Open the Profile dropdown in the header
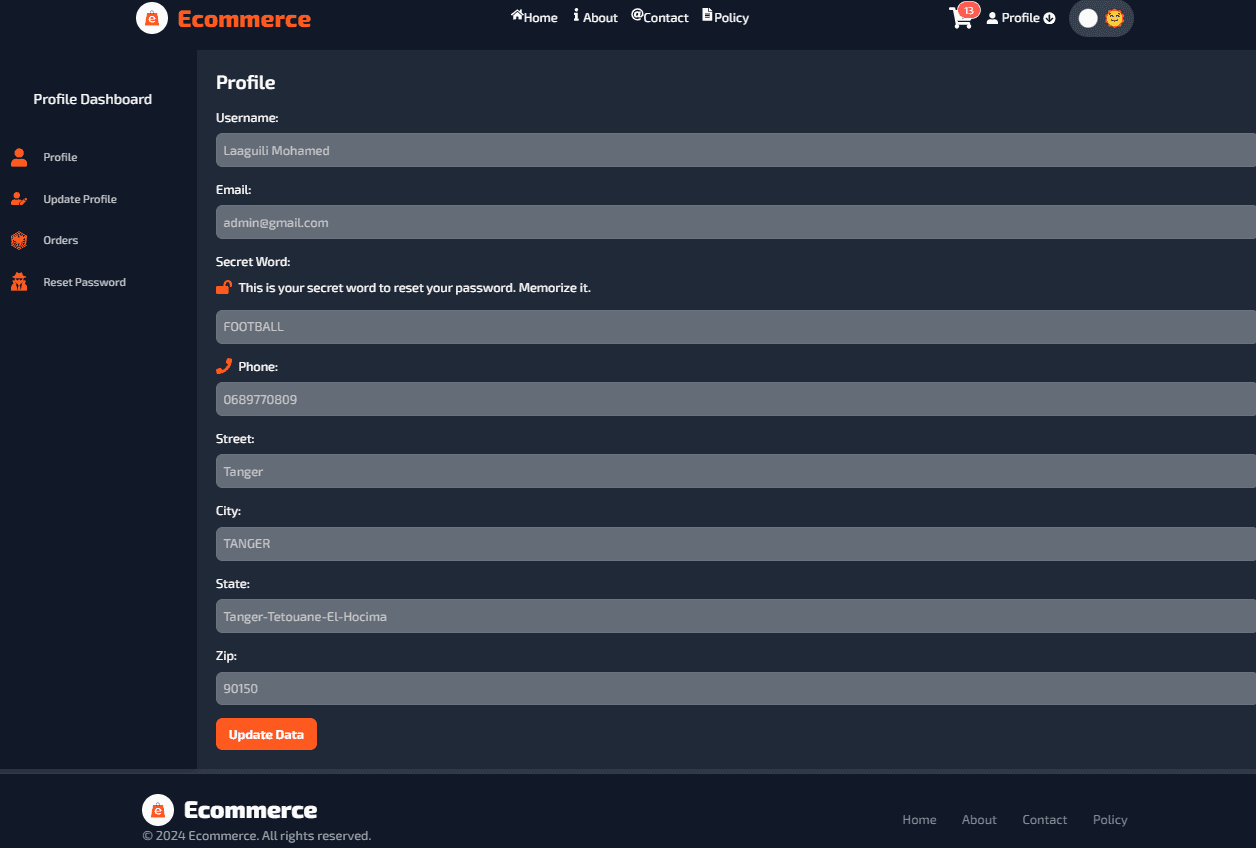Screen dimensions: 1256x848 1020,17
